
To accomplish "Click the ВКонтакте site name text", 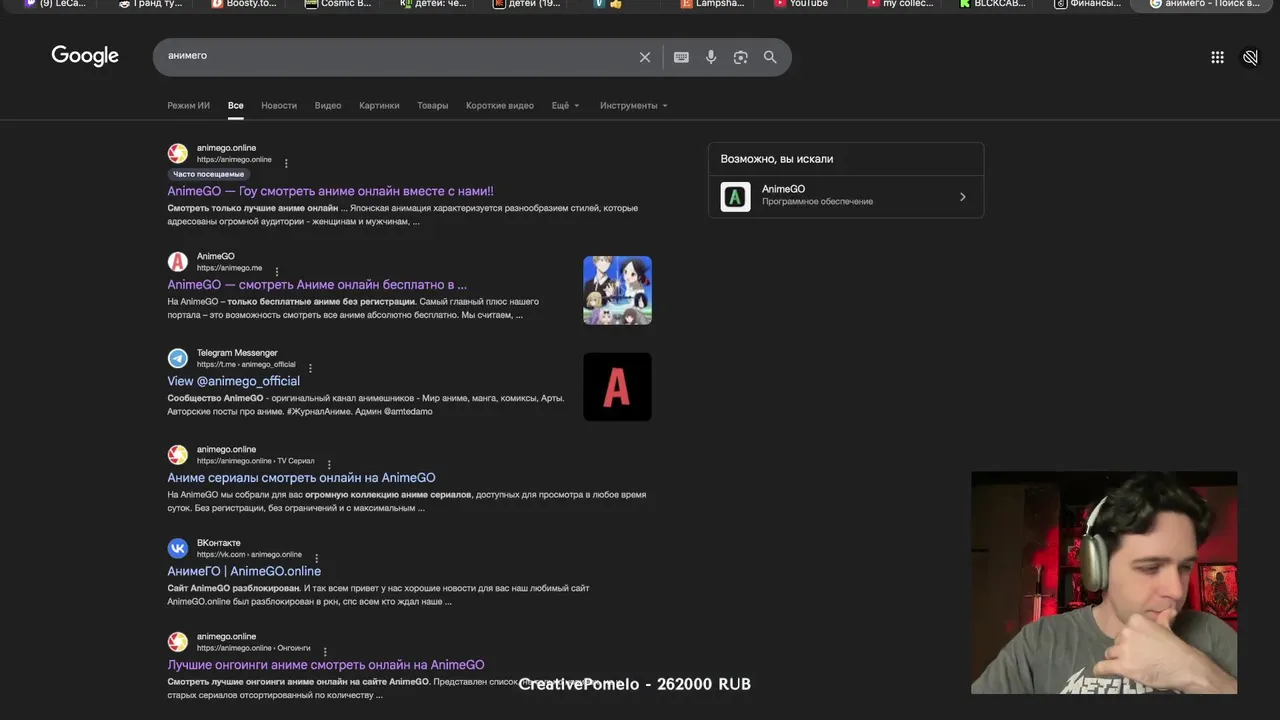I will 218,543.
